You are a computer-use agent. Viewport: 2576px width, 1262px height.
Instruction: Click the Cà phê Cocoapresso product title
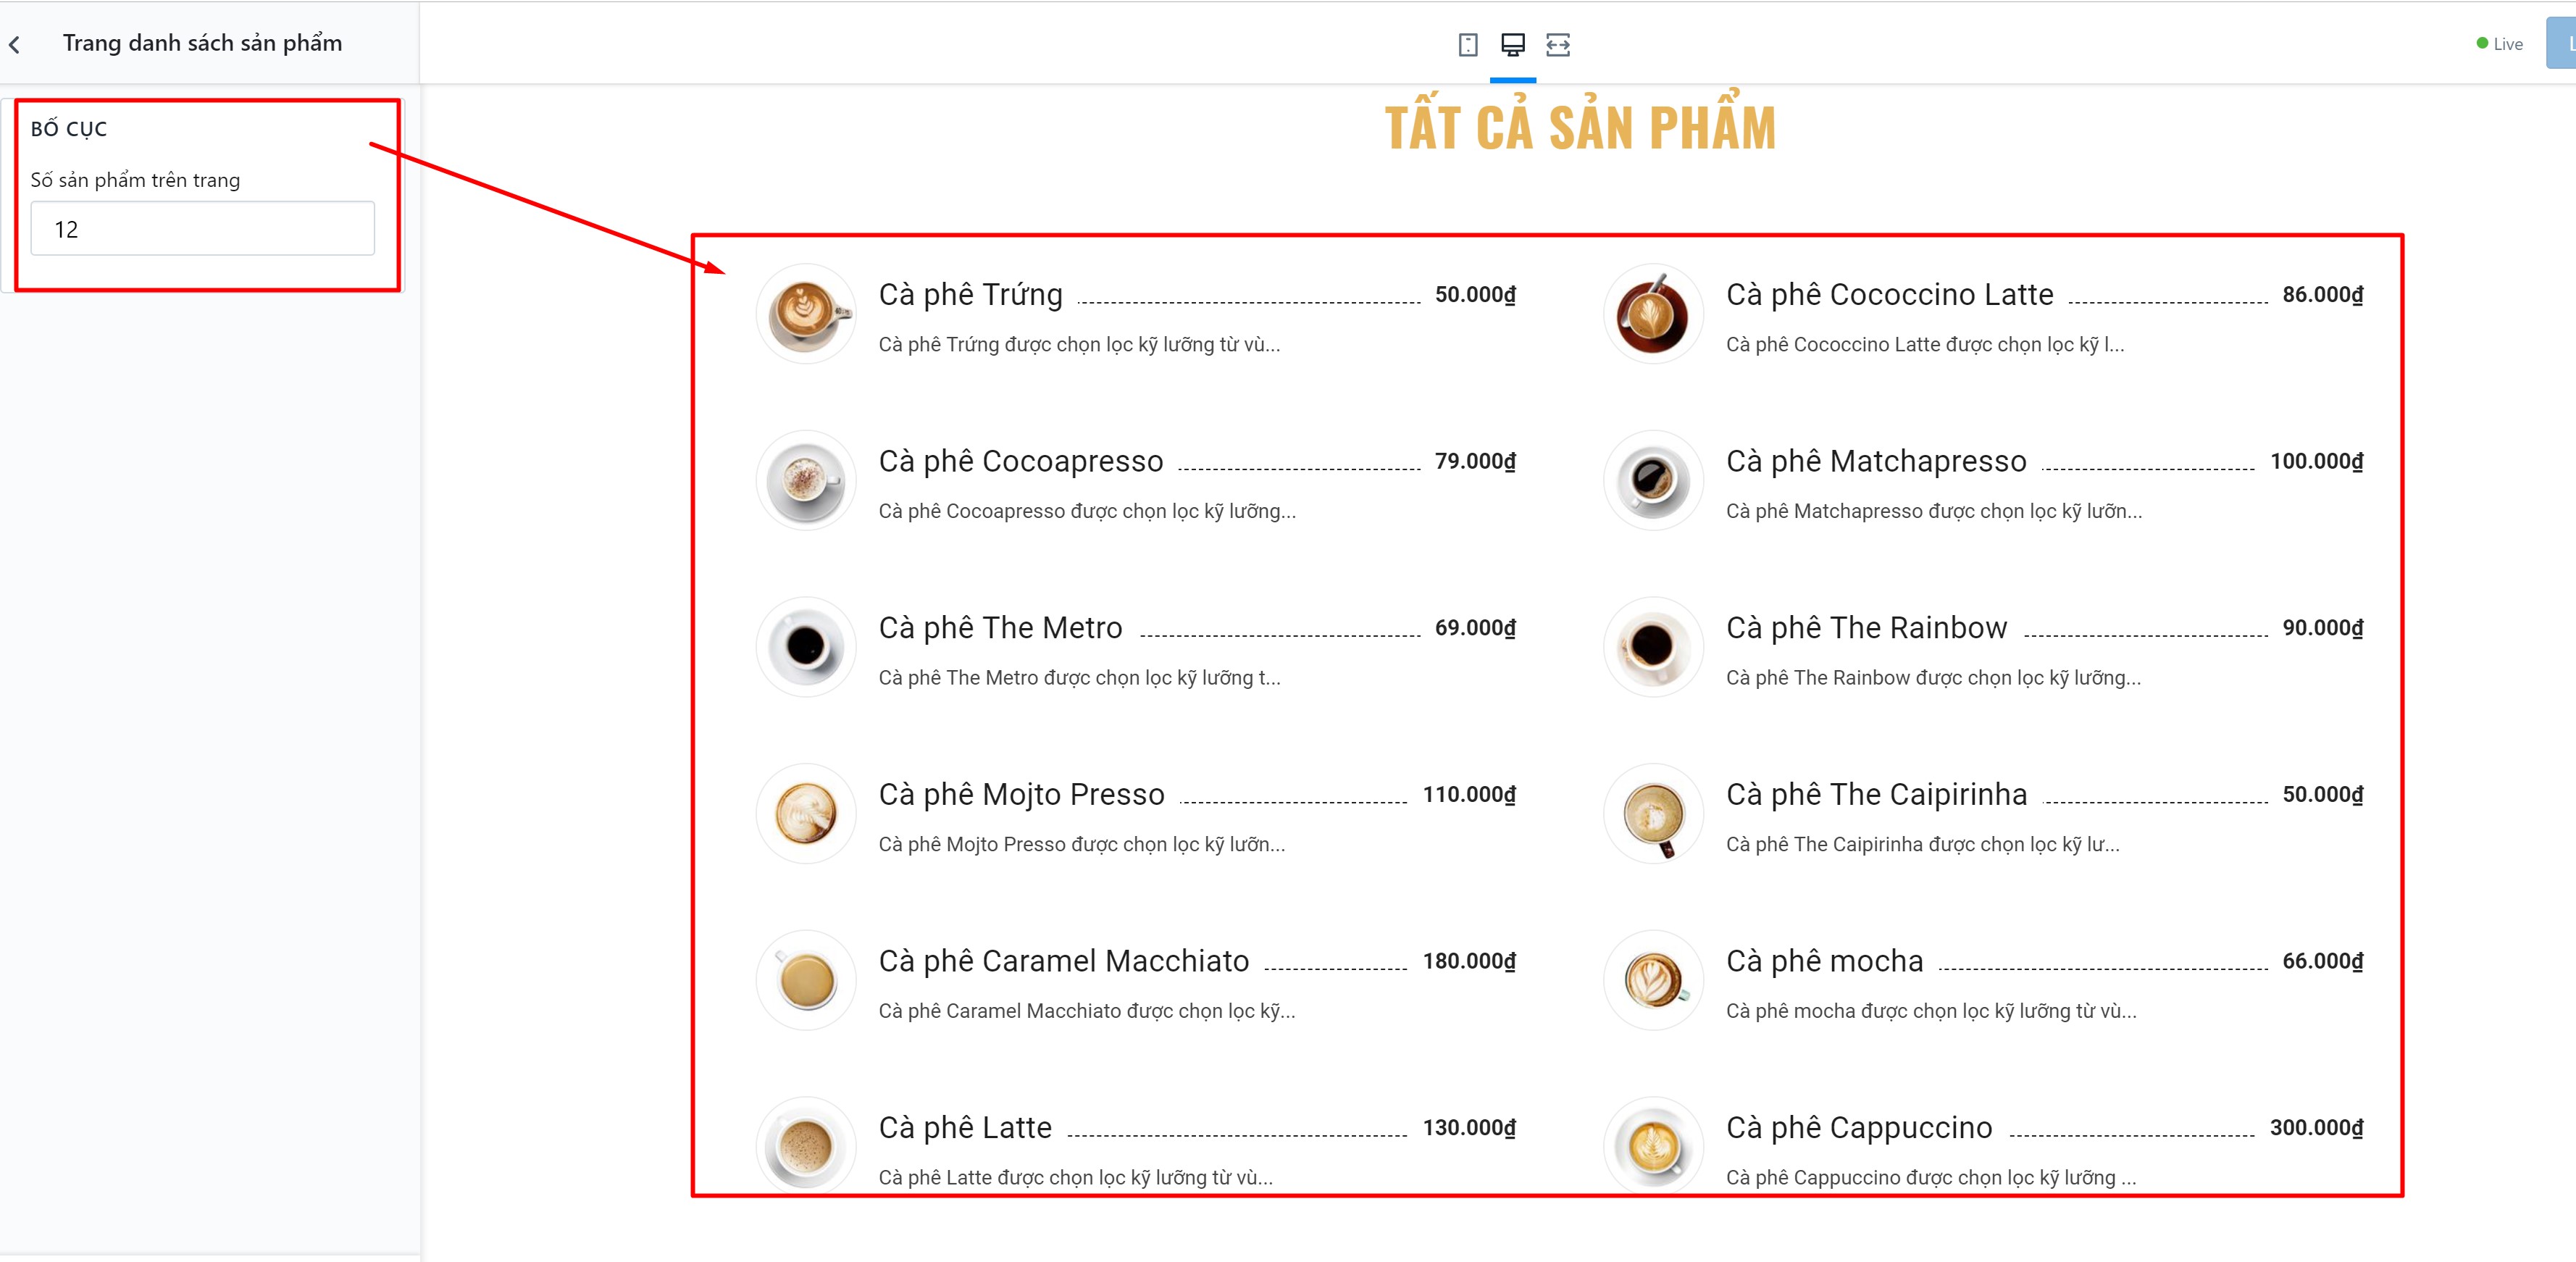pyautogui.click(x=1021, y=461)
